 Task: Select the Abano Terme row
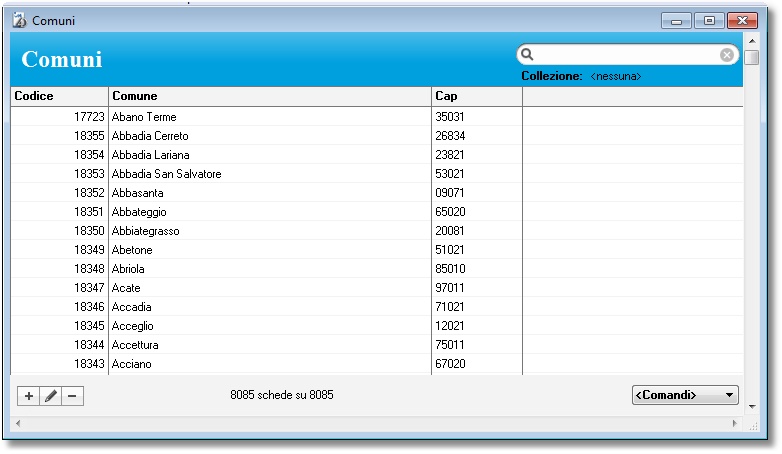click(144, 117)
